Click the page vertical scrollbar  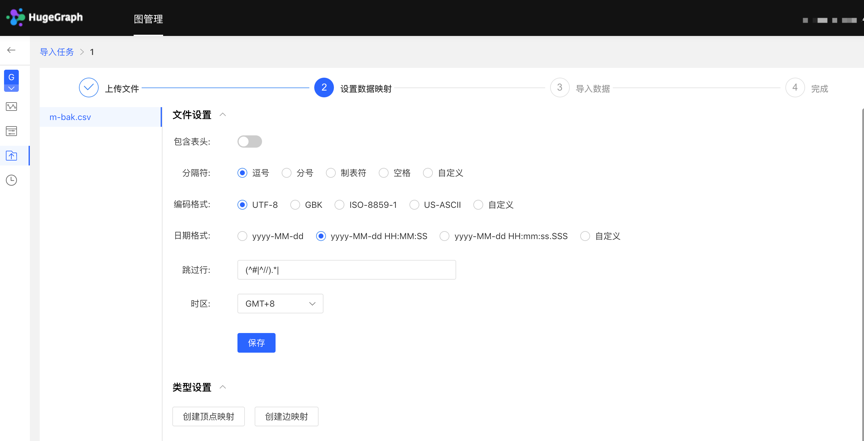861,276
